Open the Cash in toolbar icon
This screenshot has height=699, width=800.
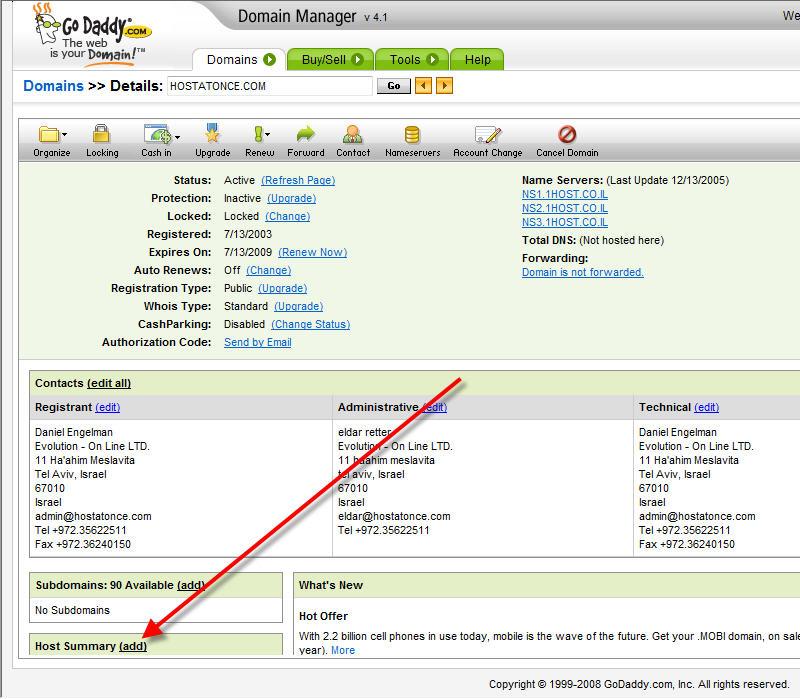(157, 134)
